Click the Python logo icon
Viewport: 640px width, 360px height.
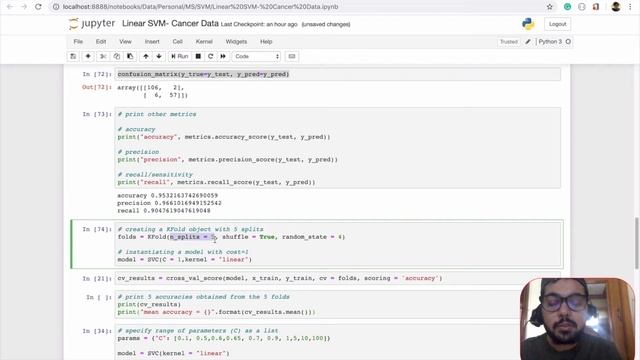(x=528, y=24)
